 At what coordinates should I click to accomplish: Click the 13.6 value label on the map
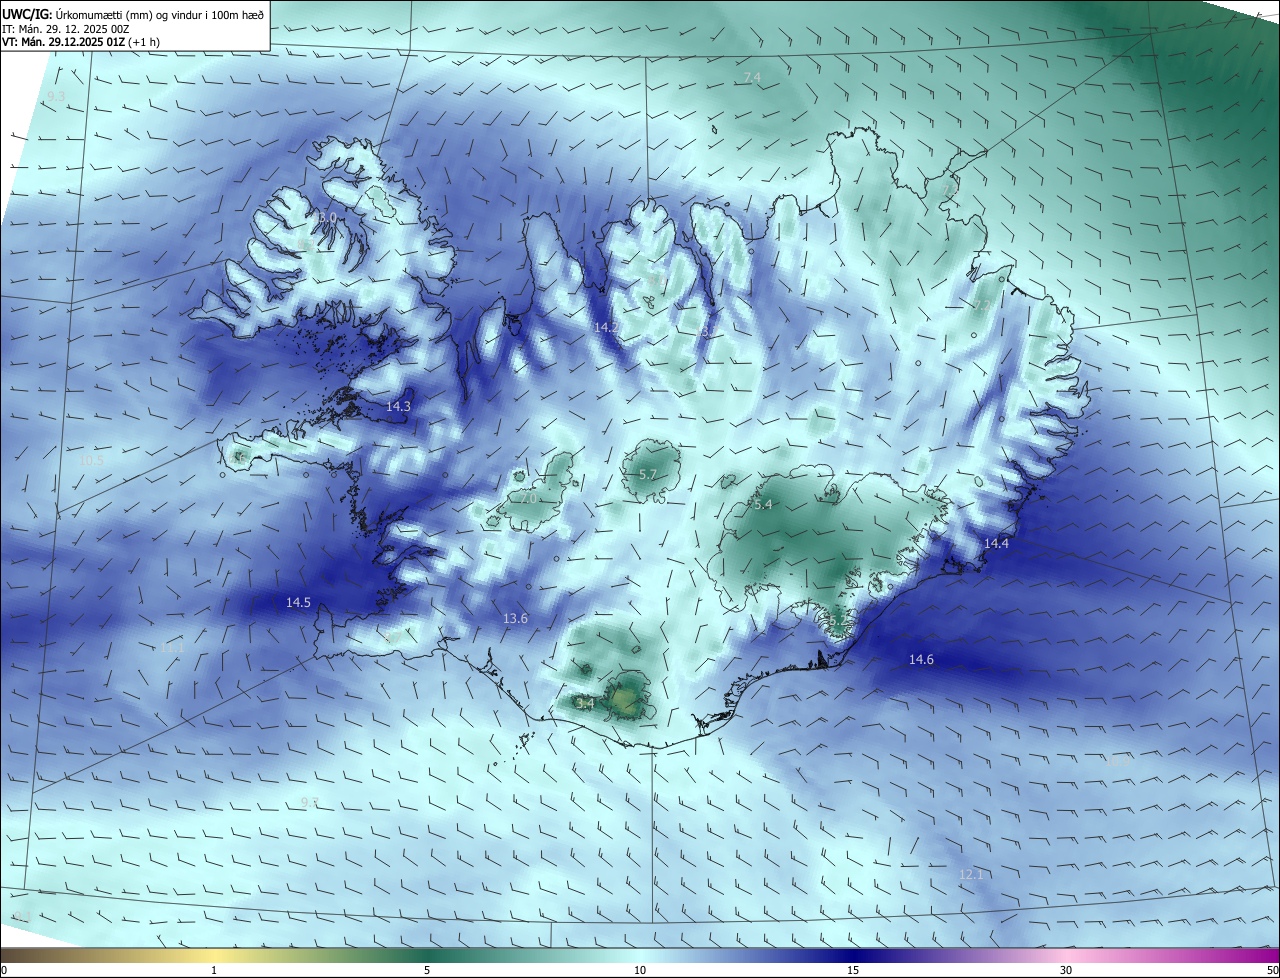point(515,619)
